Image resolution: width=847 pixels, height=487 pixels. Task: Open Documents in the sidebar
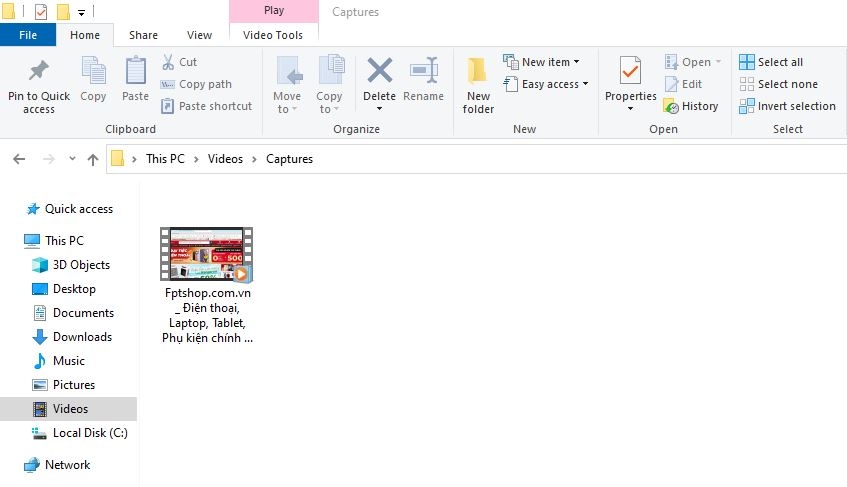click(83, 313)
